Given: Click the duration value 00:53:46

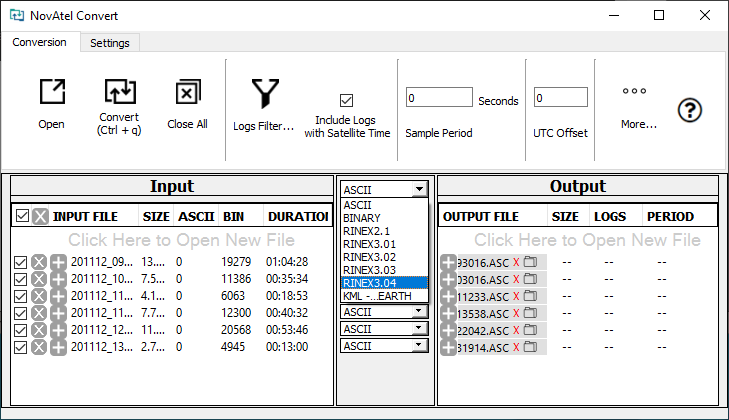Looking at the screenshot, I should click(287, 330).
